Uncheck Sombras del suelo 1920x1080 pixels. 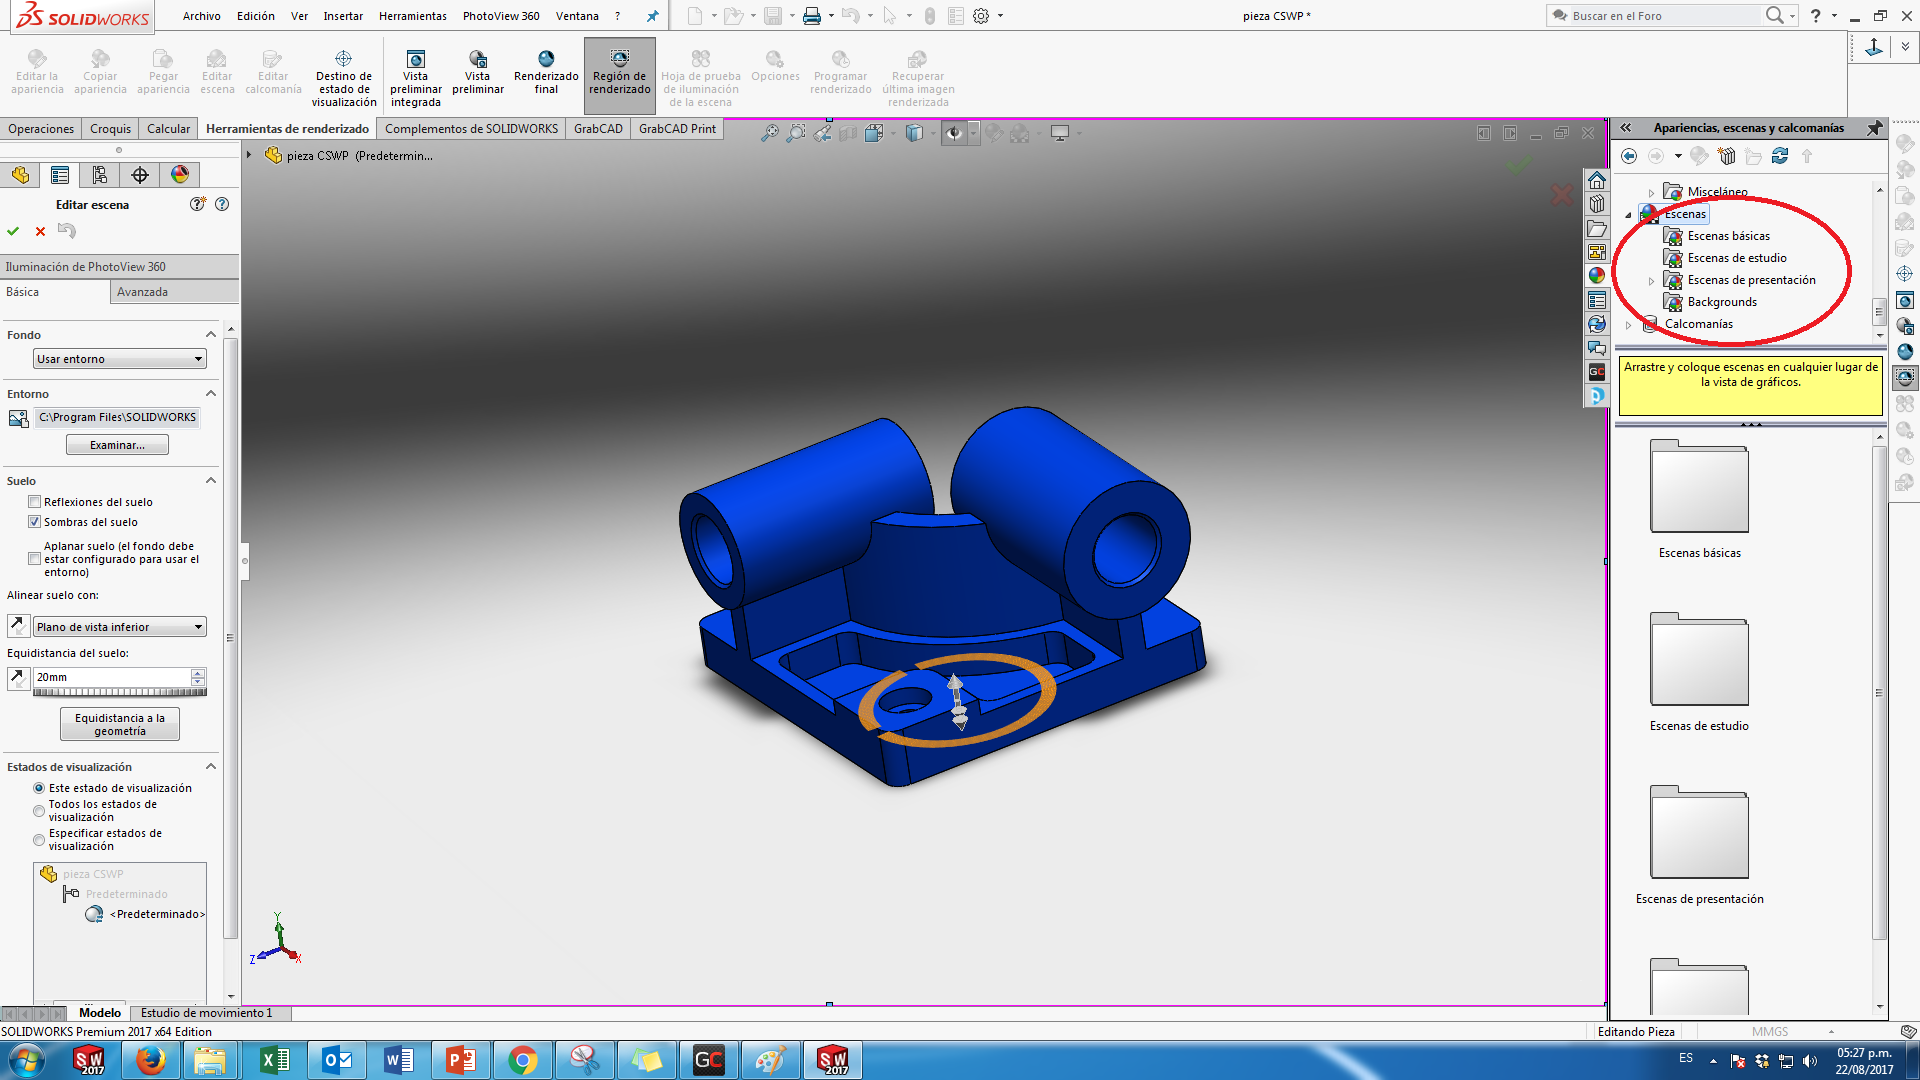click(35, 522)
